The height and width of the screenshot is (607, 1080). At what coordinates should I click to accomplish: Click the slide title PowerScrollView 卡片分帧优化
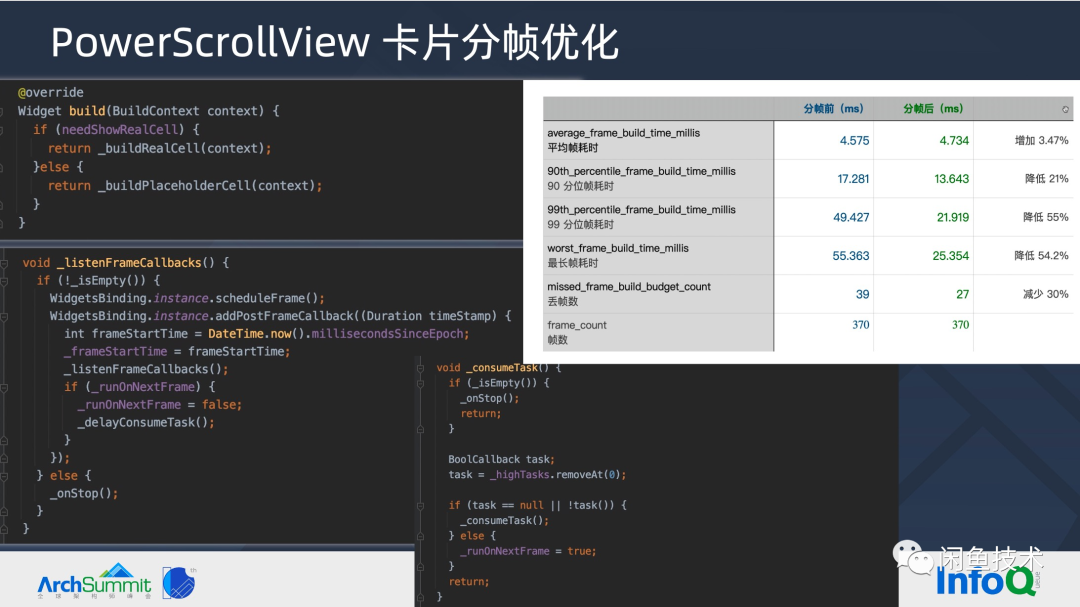(335, 43)
